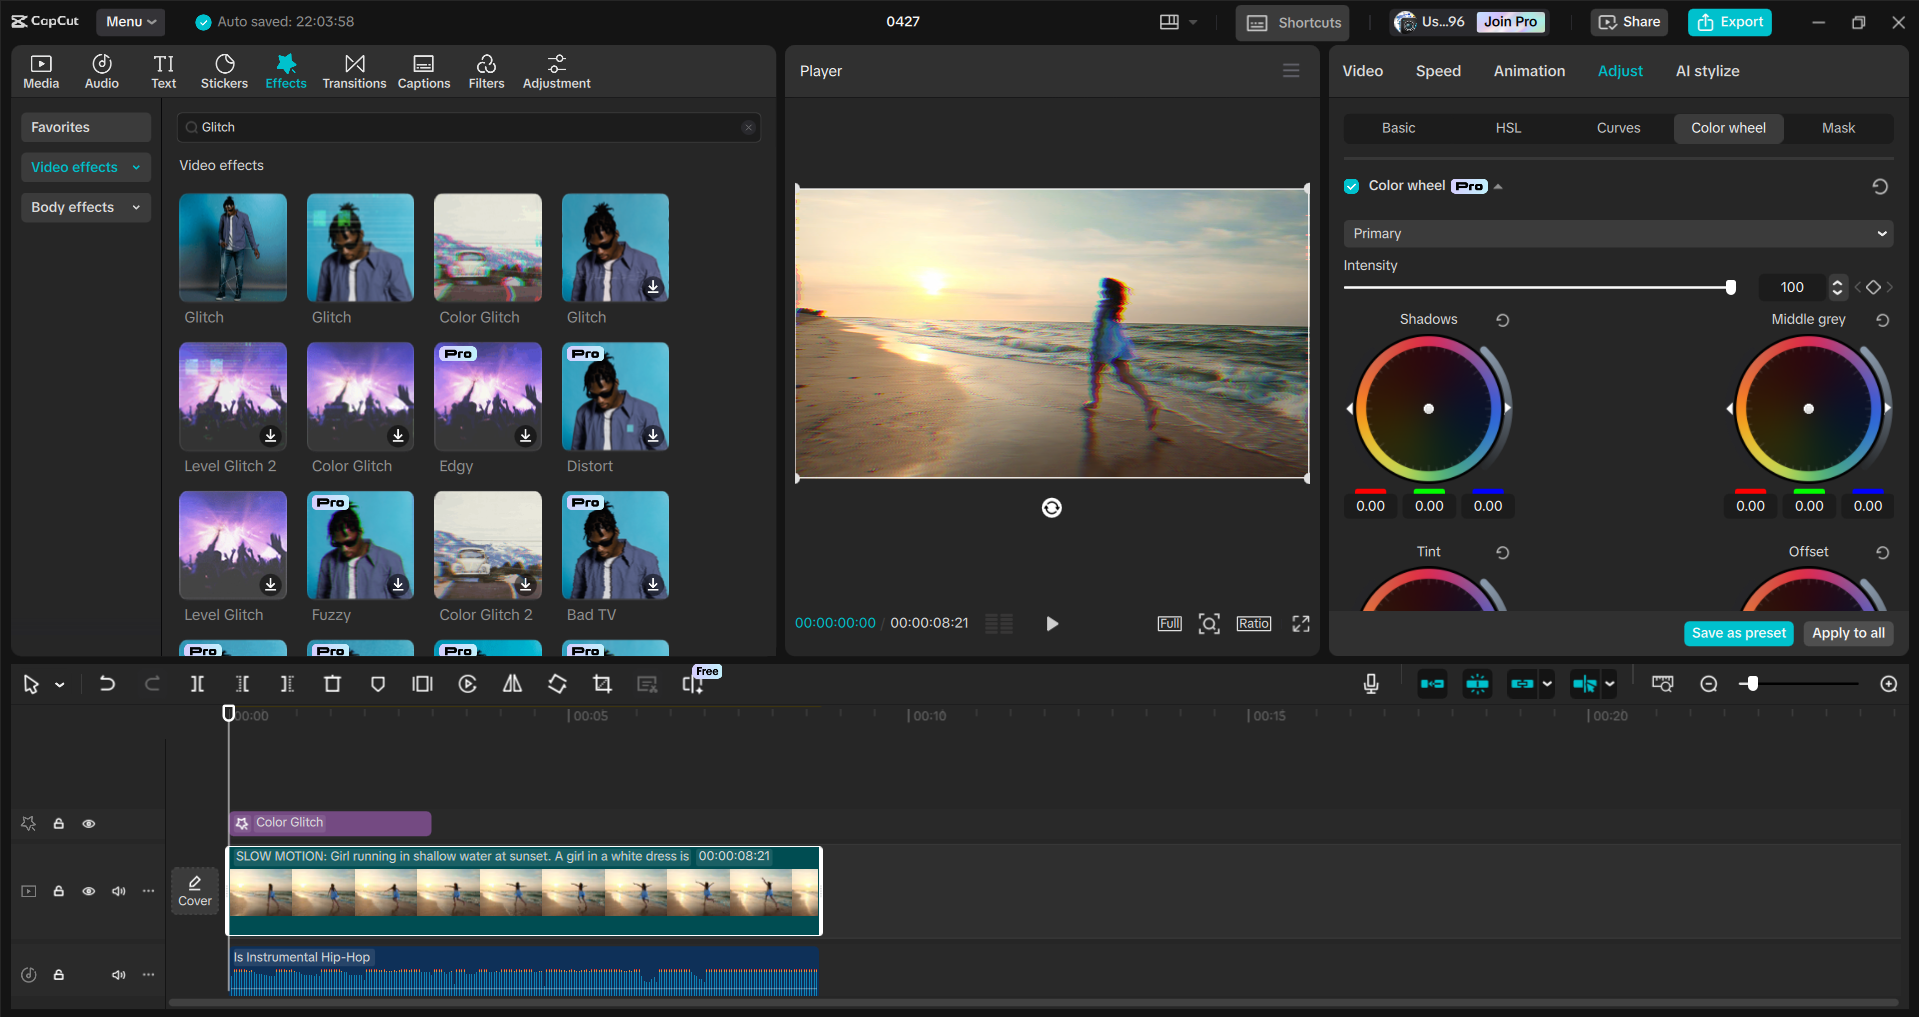Open the Animation tab
1919x1017 pixels.
(x=1528, y=70)
